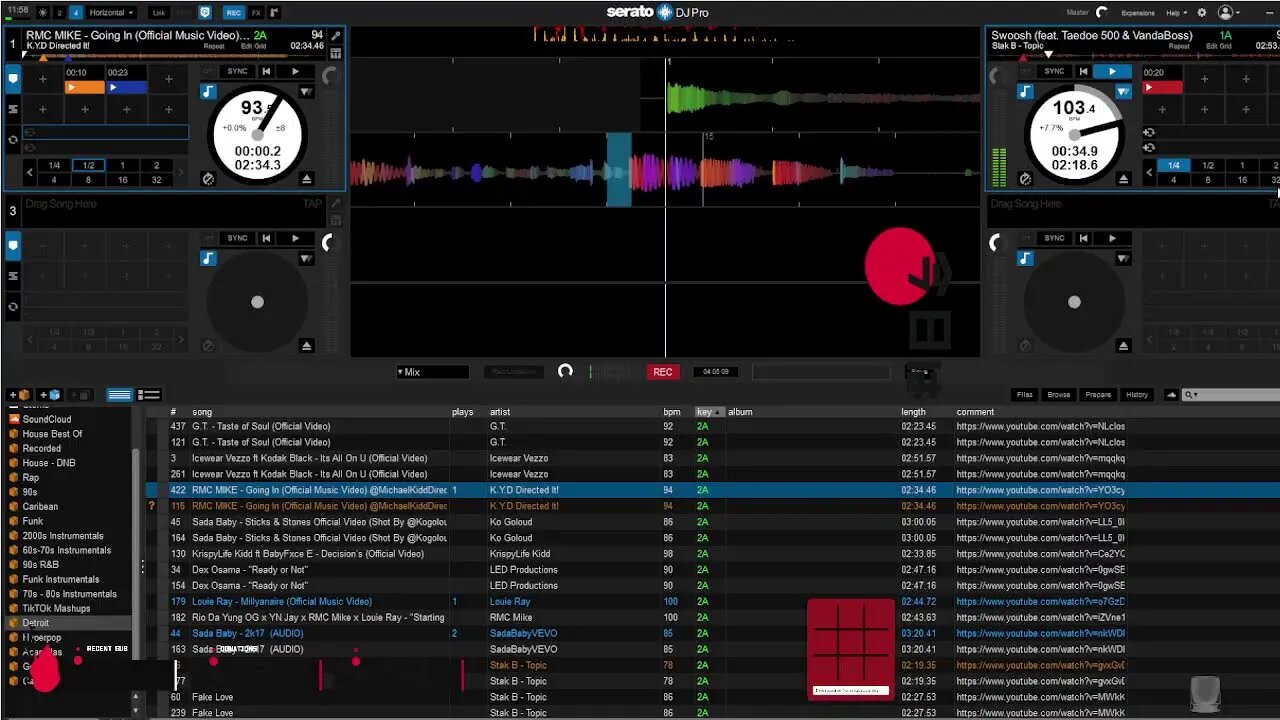
Task: Click the practice mode shield icon
Action: coord(205,13)
